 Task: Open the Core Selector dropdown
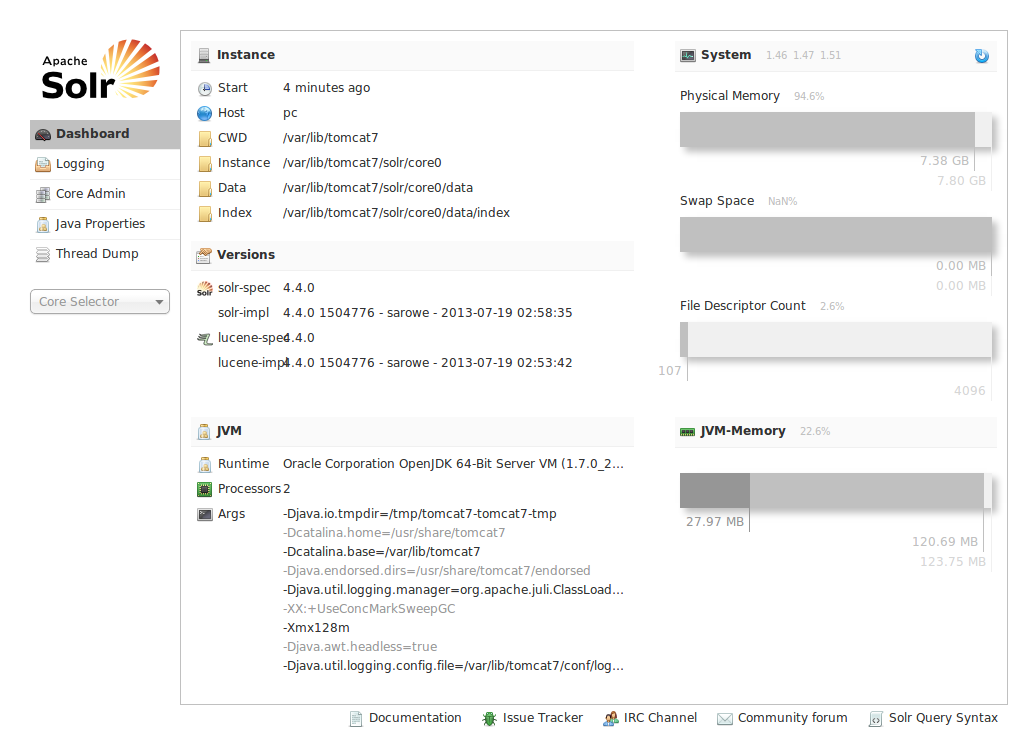coord(100,301)
